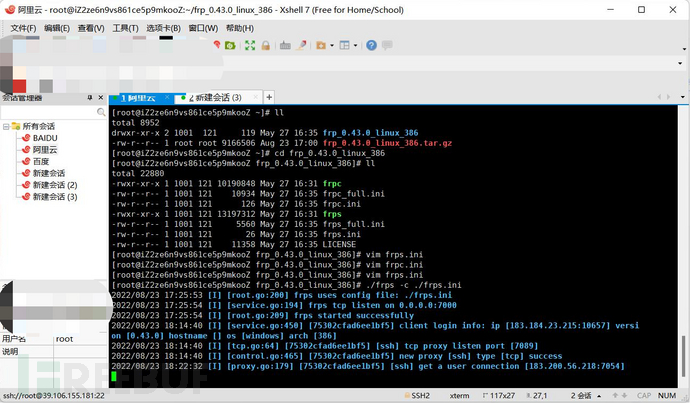Click the status bar up arrow icon
The height and width of the screenshot is (403, 690).
pyautogui.click(x=615, y=396)
